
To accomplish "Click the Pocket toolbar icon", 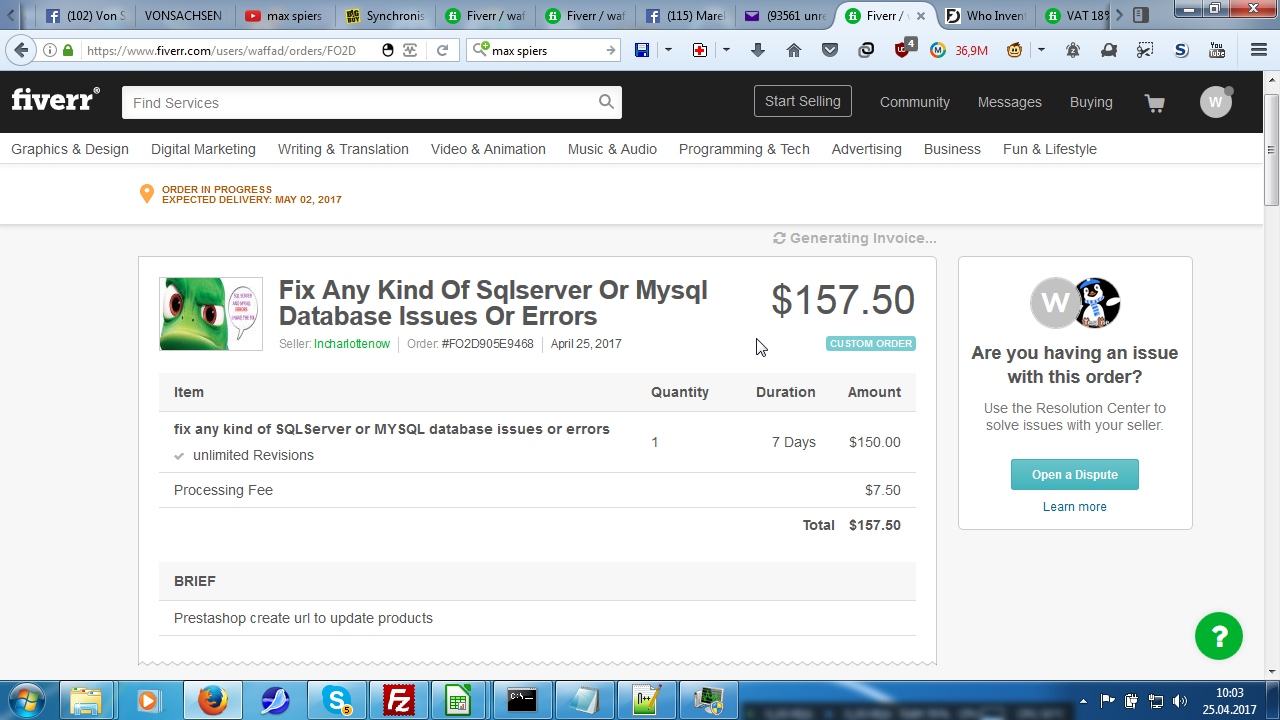I will click(830, 50).
